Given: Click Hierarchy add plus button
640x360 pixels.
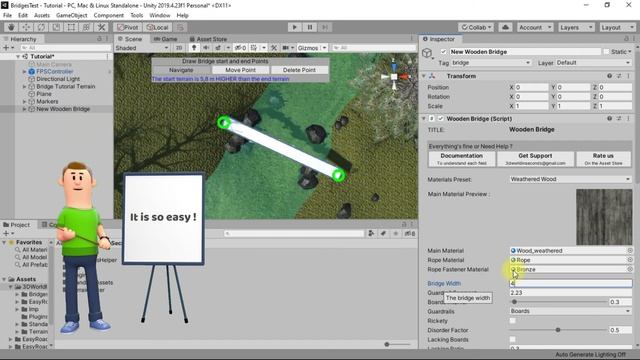Looking at the screenshot, I should coord(6,48).
